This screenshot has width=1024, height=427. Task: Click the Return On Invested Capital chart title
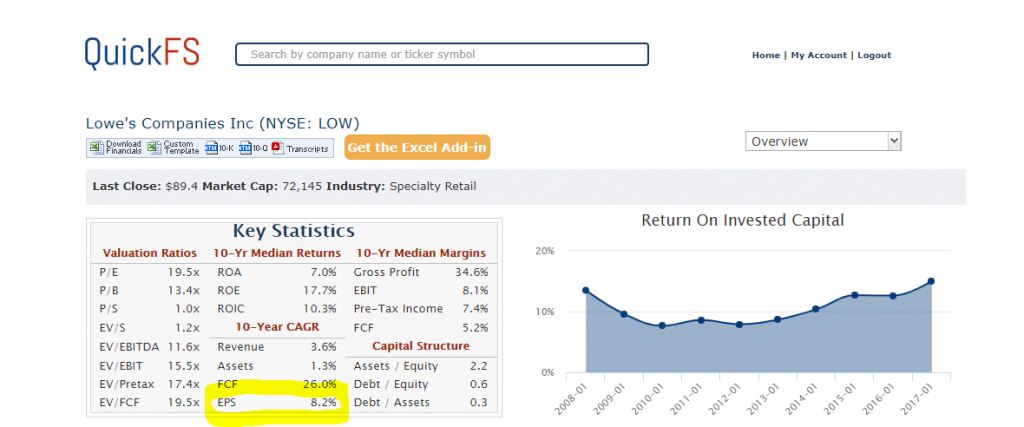[x=743, y=221]
